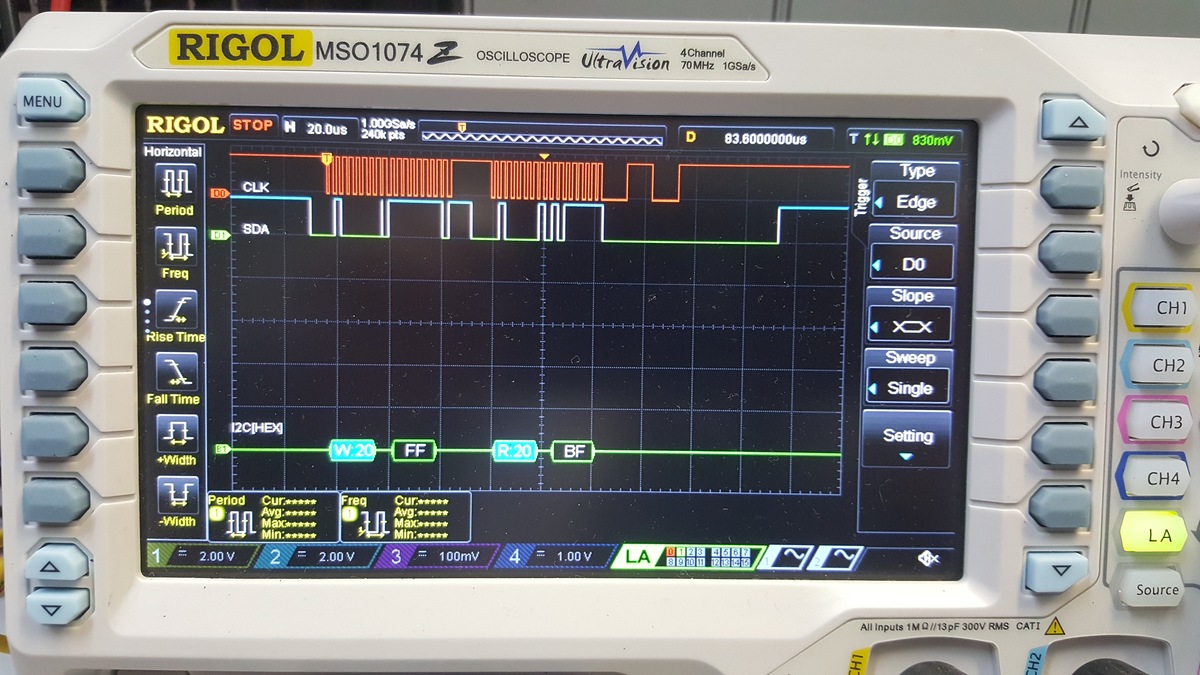
Task: Click the second waveform generator icon after LA
Action: click(x=838, y=558)
